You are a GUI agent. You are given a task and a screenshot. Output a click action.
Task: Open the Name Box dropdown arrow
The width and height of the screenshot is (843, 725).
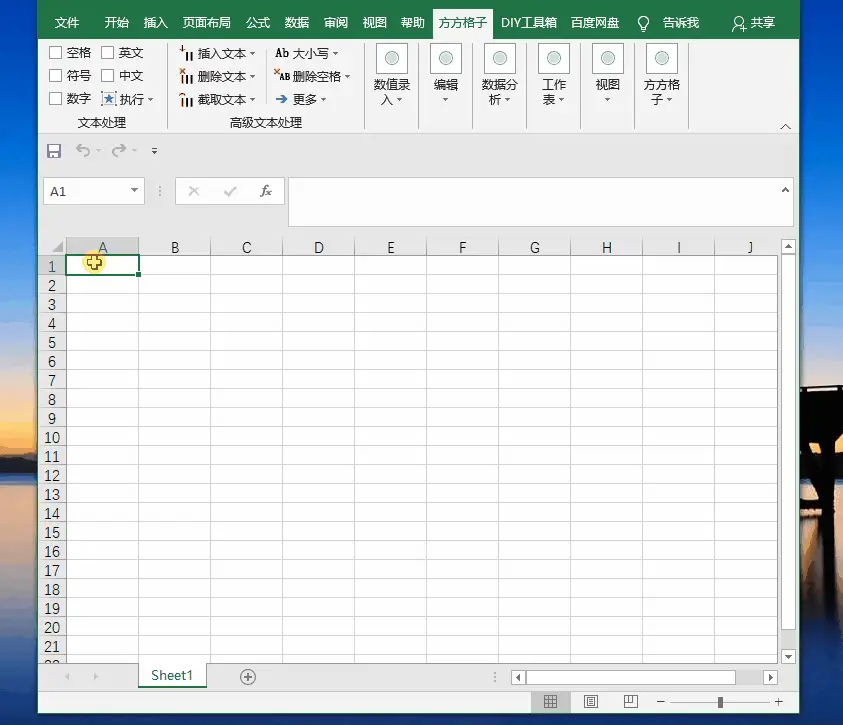(x=133, y=191)
